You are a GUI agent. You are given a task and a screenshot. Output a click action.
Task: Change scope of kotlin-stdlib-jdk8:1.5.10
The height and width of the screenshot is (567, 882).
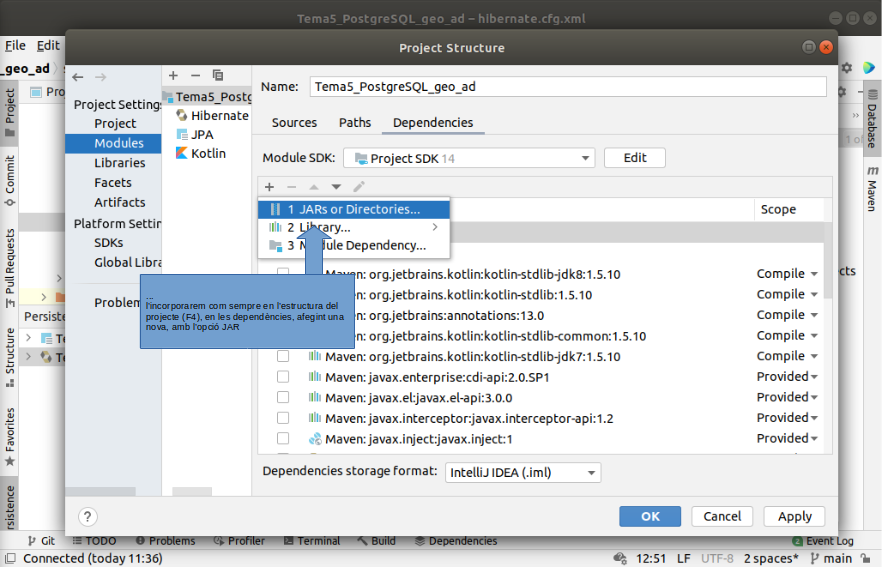tap(787, 274)
